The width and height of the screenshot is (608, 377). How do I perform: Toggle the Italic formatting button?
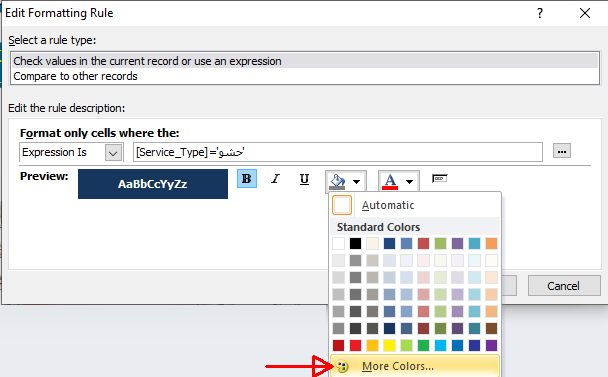(275, 179)
